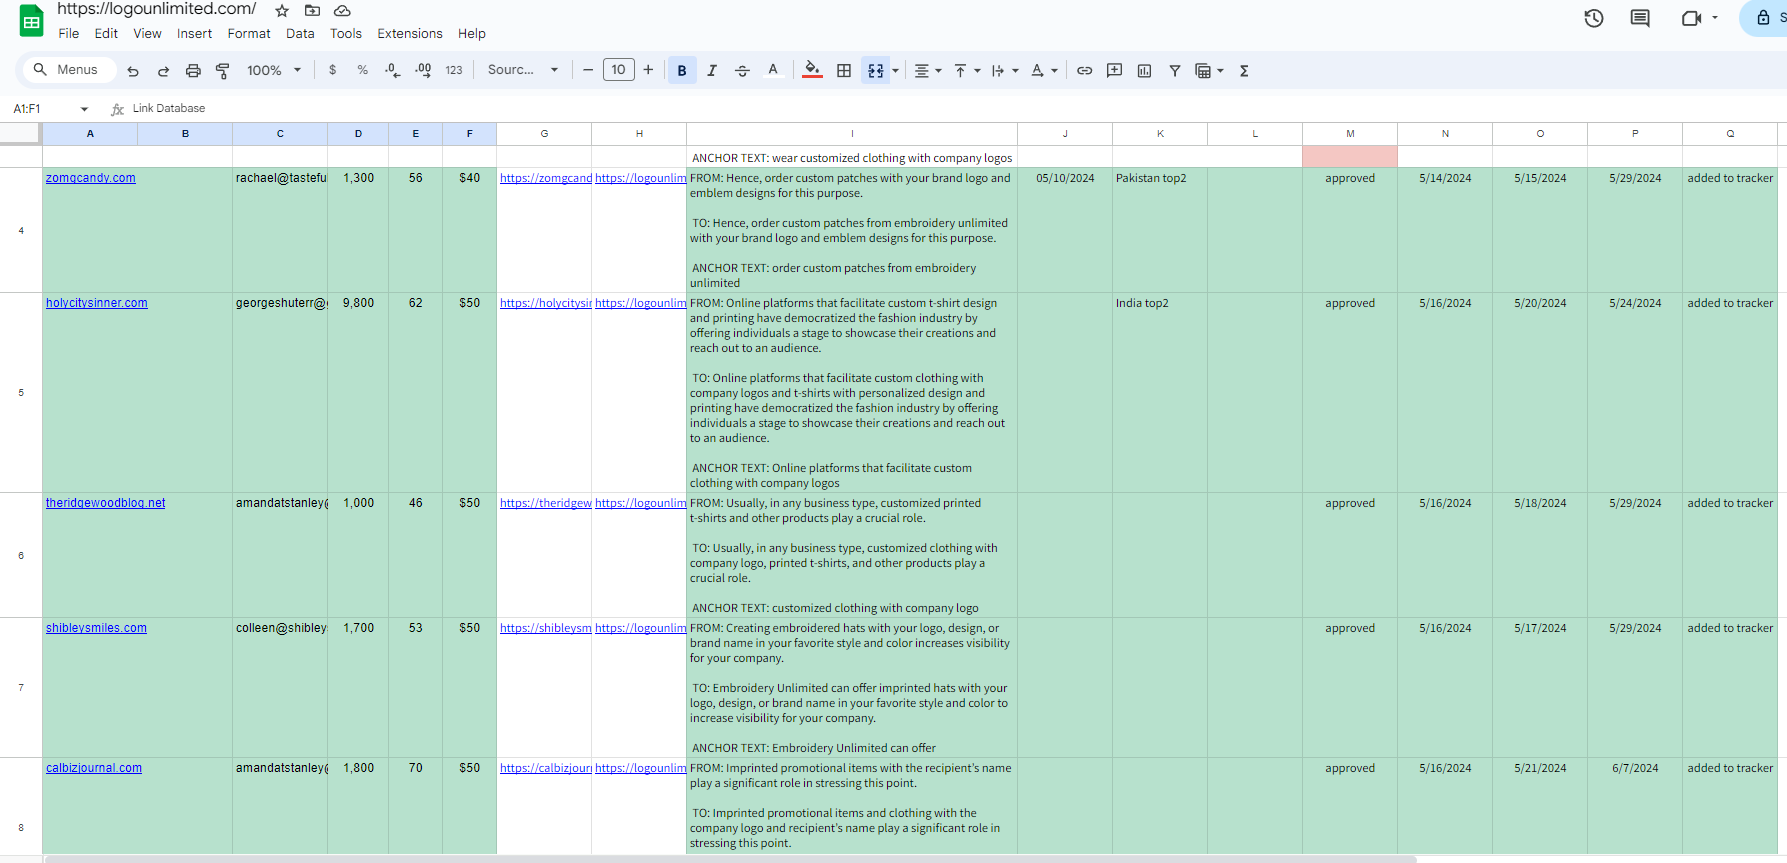Screen dimensions: 1787x863
Task: Open the theridgewoodblog.net link
Action: 105,503
